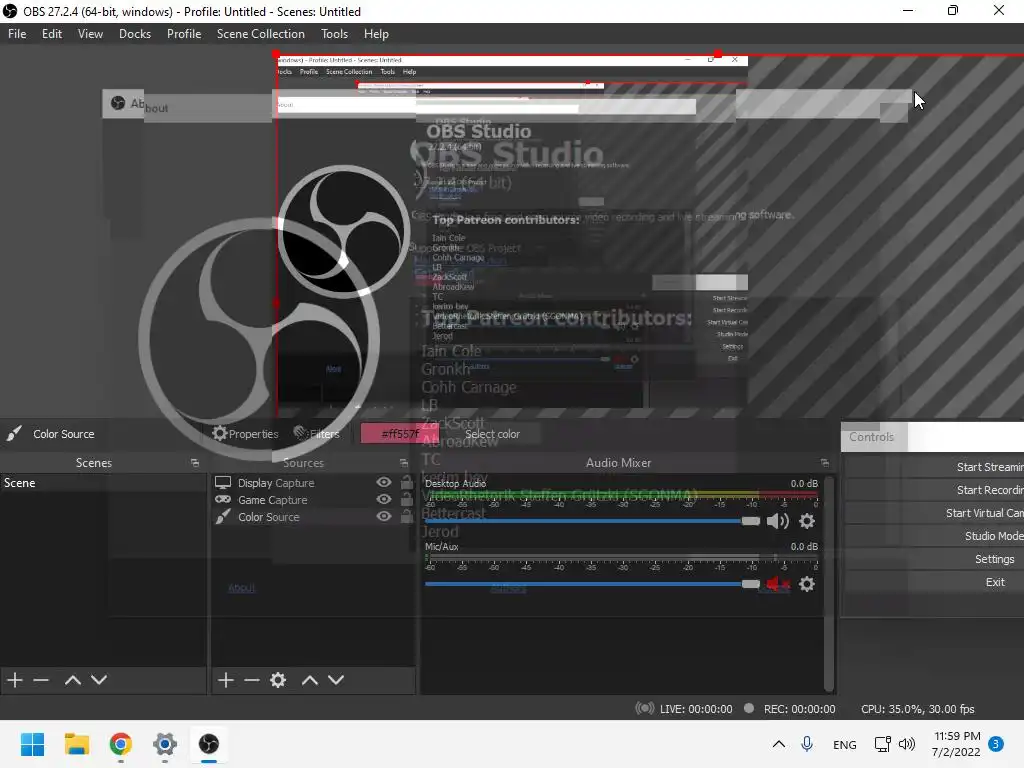1024x768 pixels.
Task: Show hidden tray icons chevron
Action: pyautogui.click(x=778, y=744)
